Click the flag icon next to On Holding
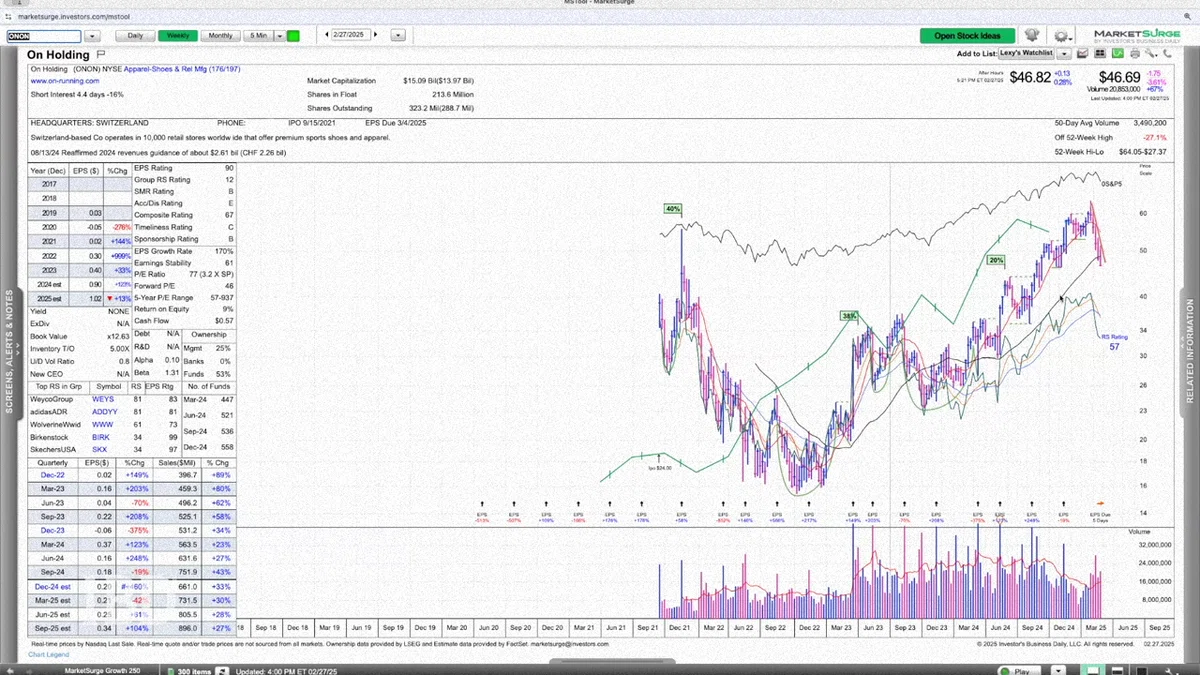This screenshot has height=675, width=1200. [100, 54]
